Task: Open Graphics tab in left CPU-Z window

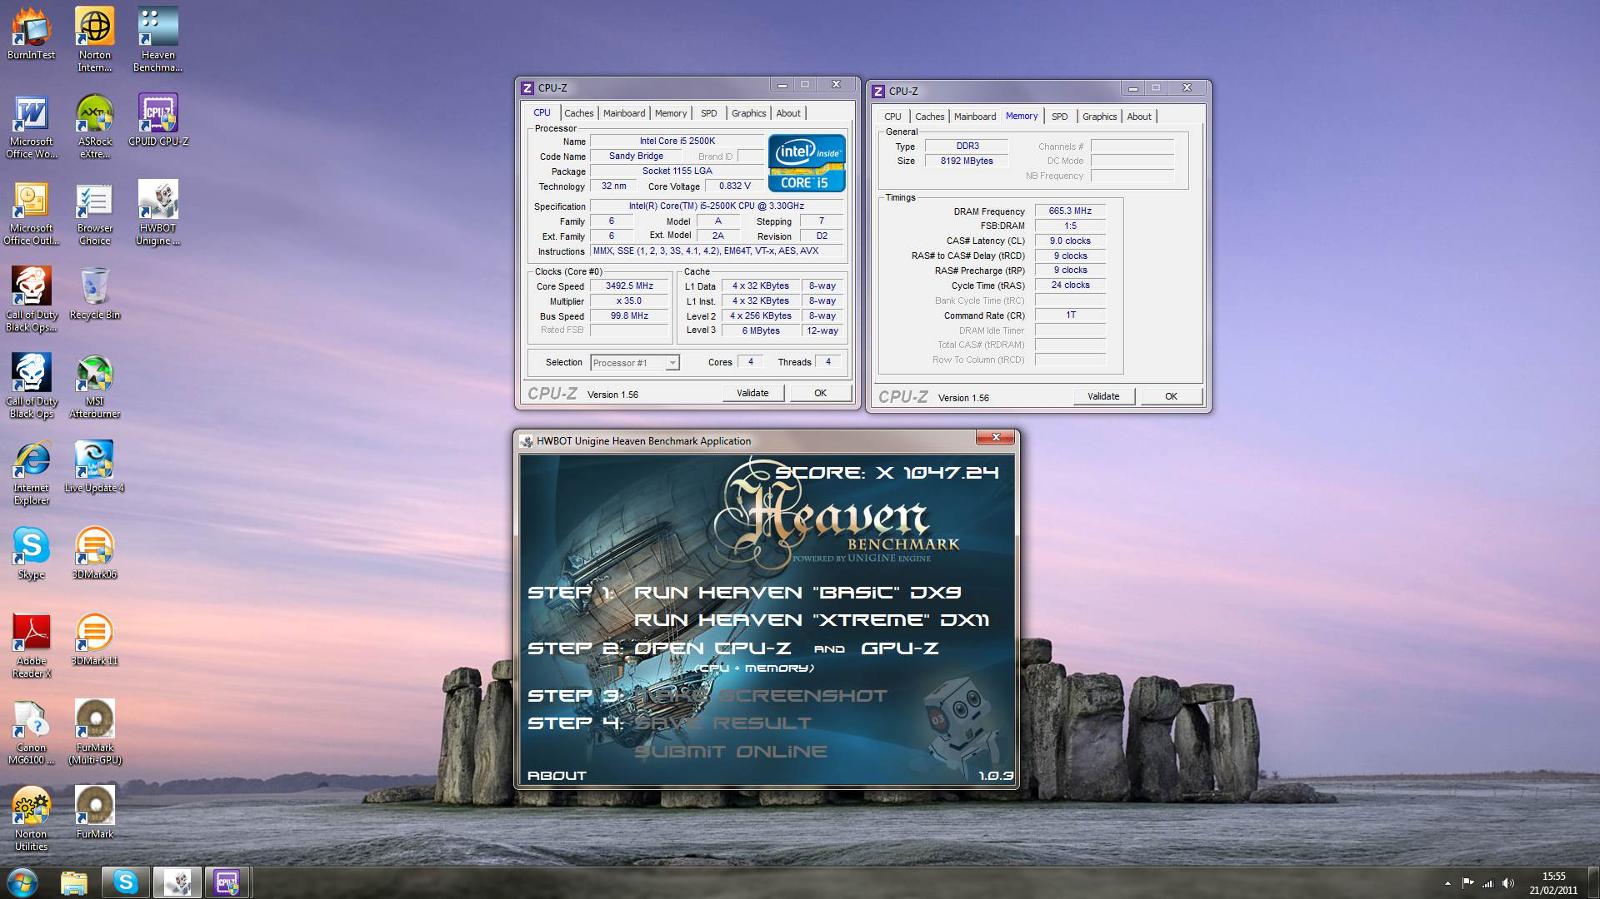Action: 749,113
